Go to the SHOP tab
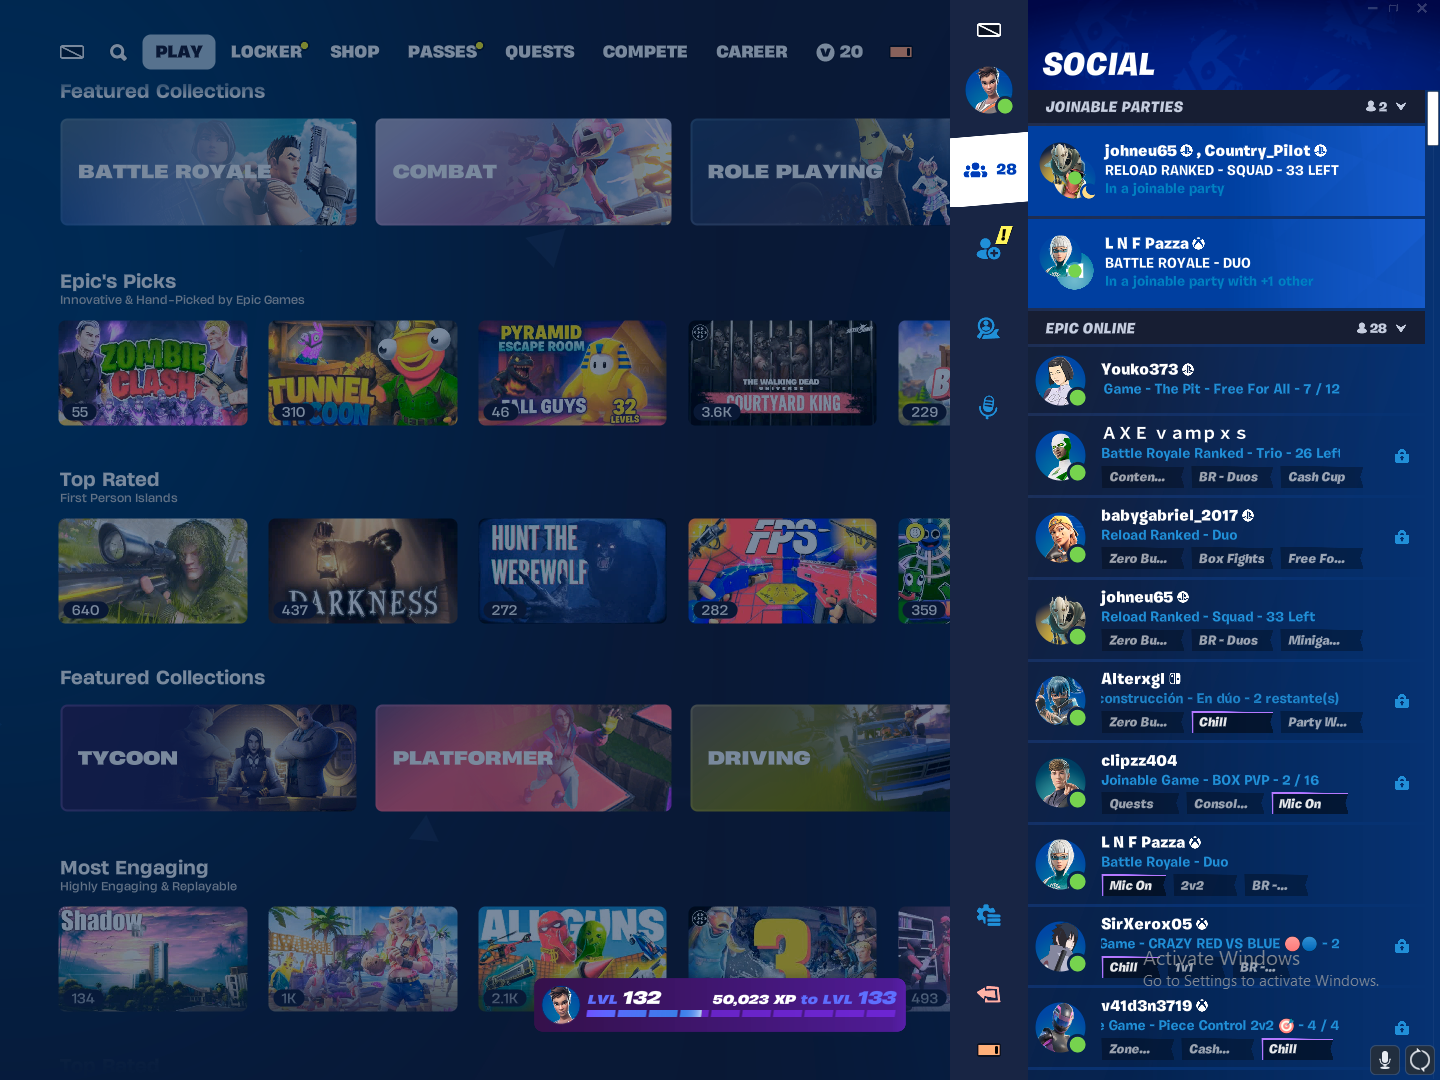 coord(355,52)
